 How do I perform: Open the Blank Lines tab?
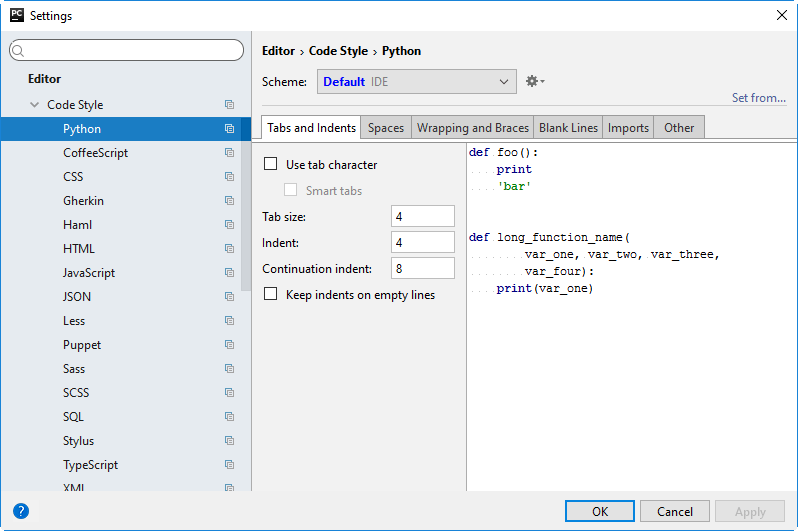(x=568, y=128)
